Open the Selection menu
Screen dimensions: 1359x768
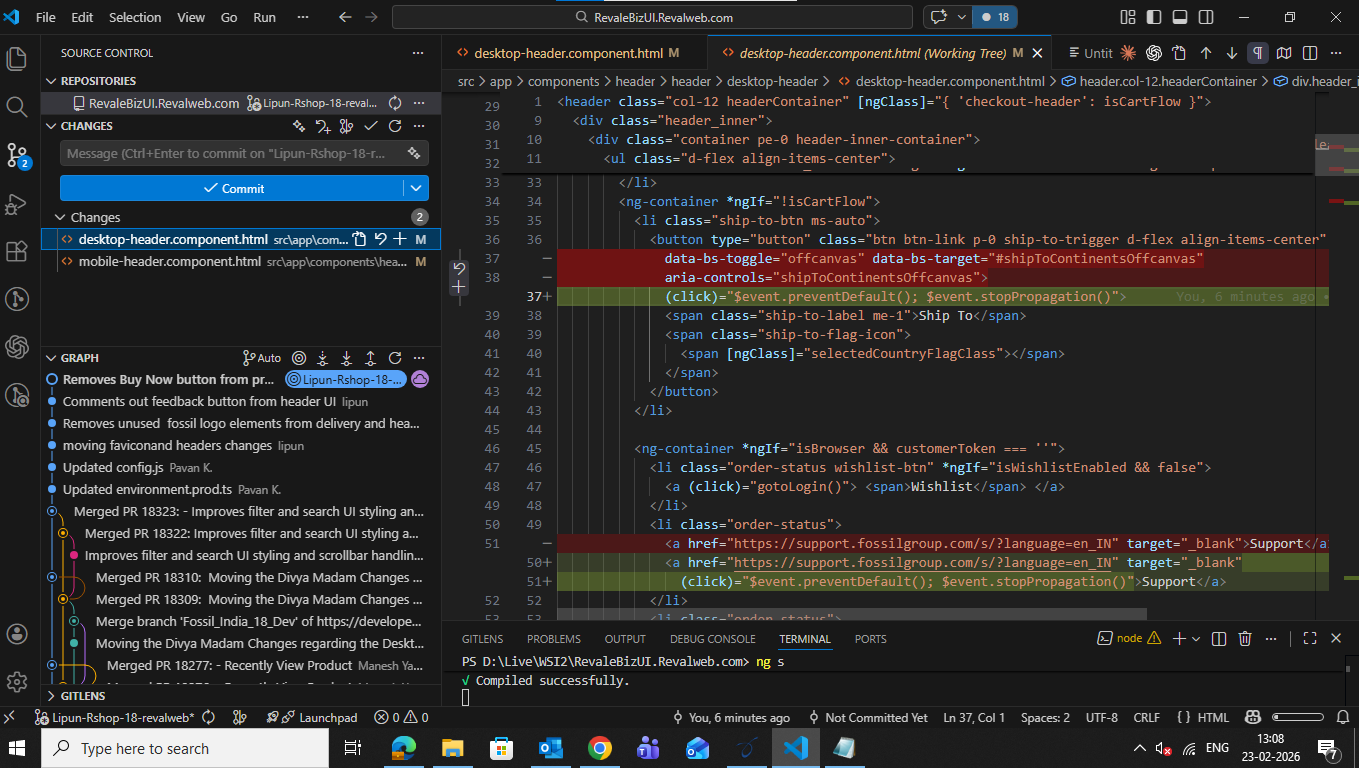(x=135, y=17)
